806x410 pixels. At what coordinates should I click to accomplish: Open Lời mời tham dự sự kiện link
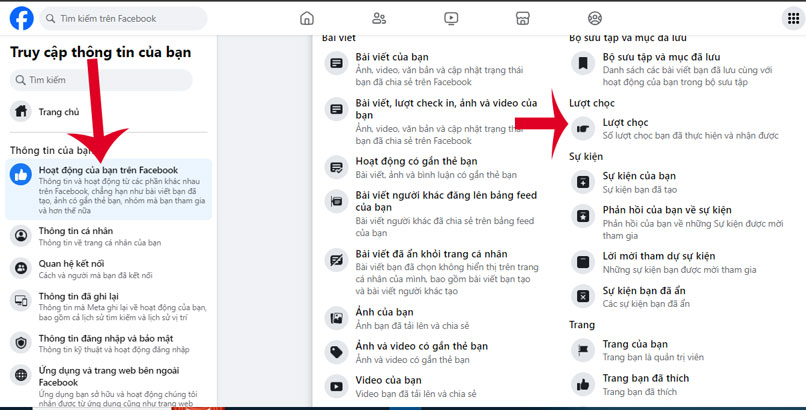[659, 256]
